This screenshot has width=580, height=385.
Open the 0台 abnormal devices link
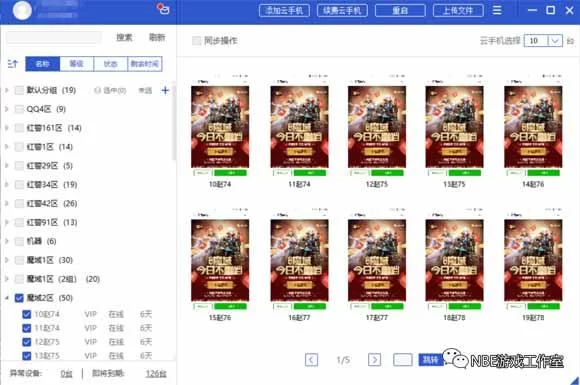coord(66,374)
